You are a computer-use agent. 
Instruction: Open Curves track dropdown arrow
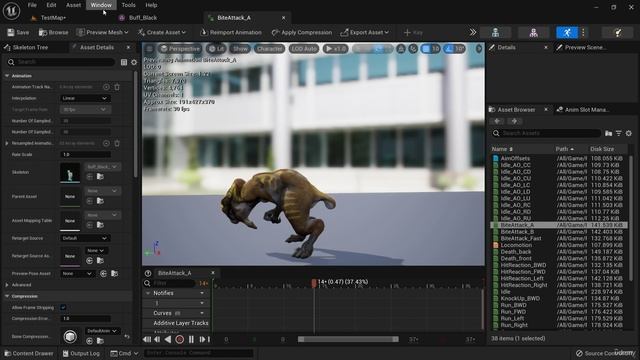[202, 313]
